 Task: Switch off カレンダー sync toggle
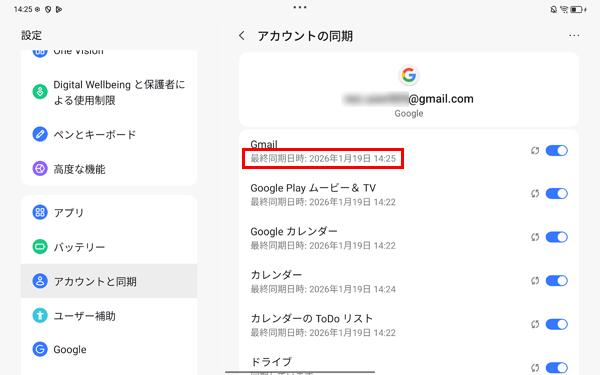556,281
